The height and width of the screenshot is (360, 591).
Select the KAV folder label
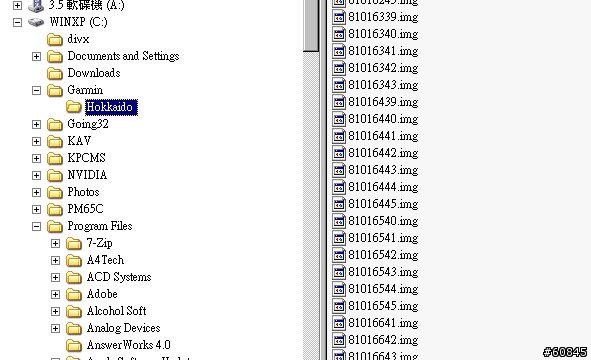[x=79, y=141]
